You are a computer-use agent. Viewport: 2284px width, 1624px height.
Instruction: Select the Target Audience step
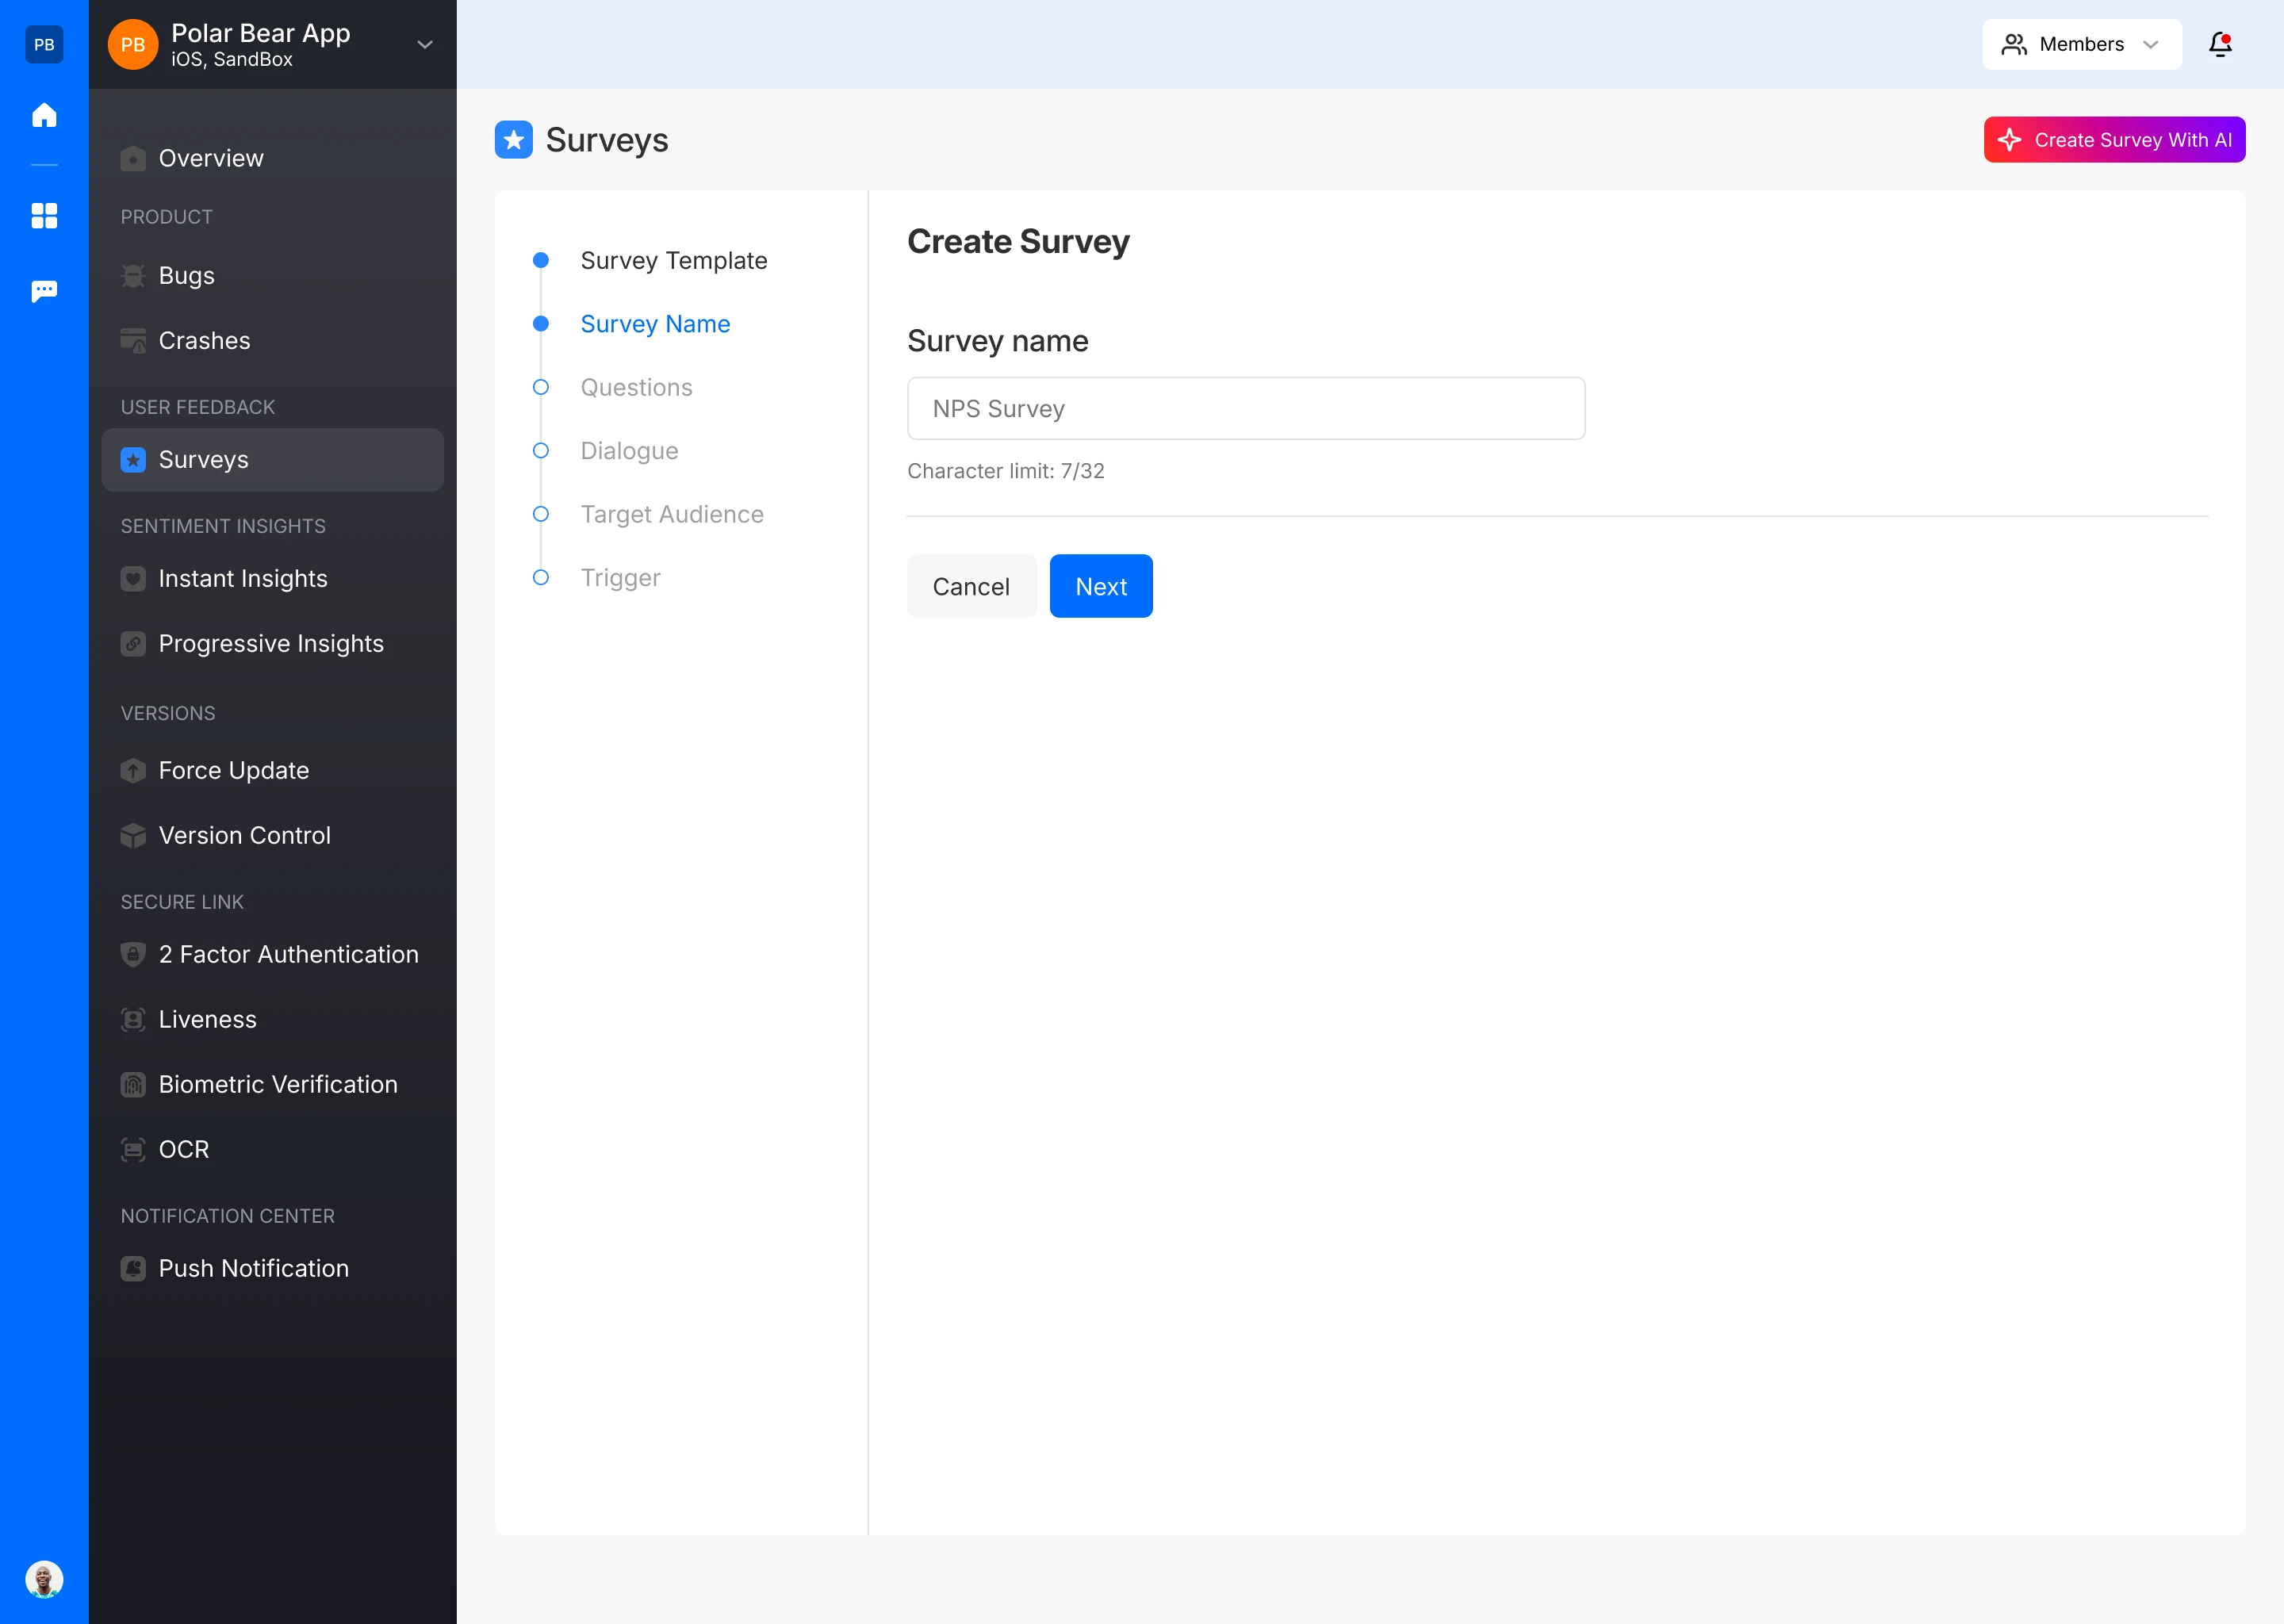coord(671,515)
